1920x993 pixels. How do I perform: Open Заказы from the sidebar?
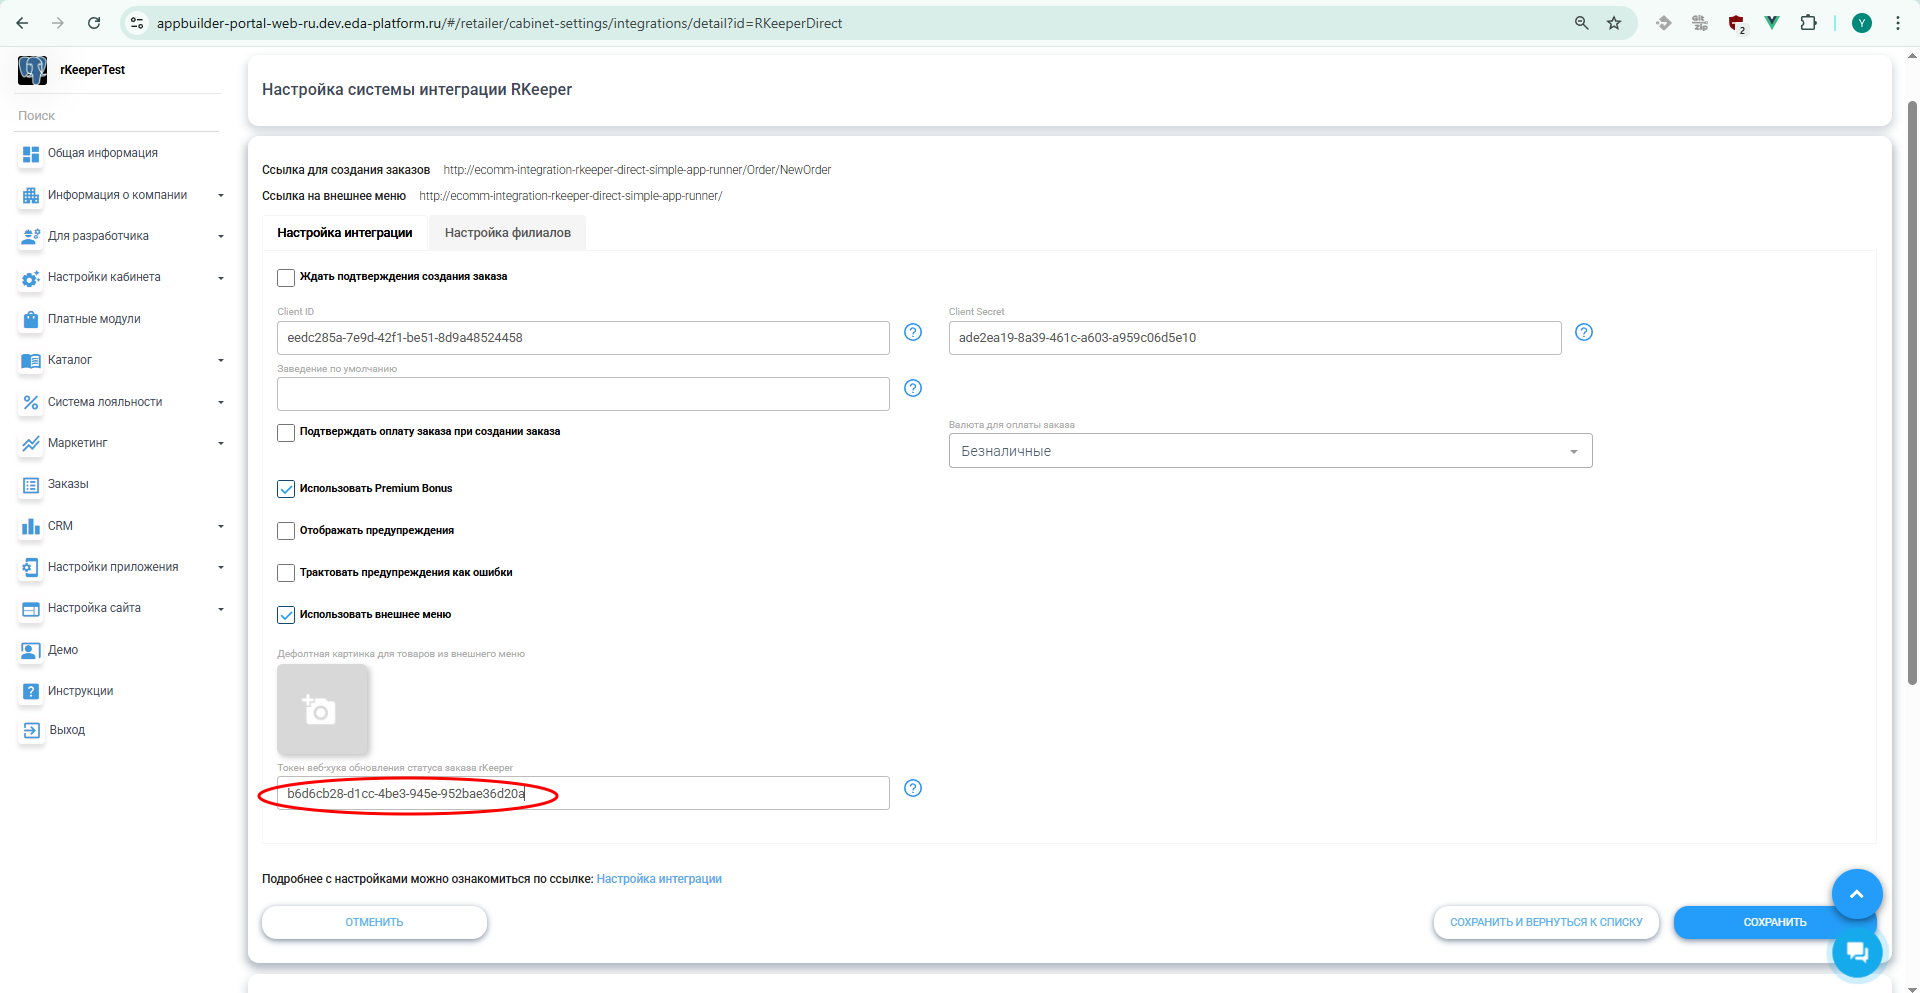tap(68, 484)
